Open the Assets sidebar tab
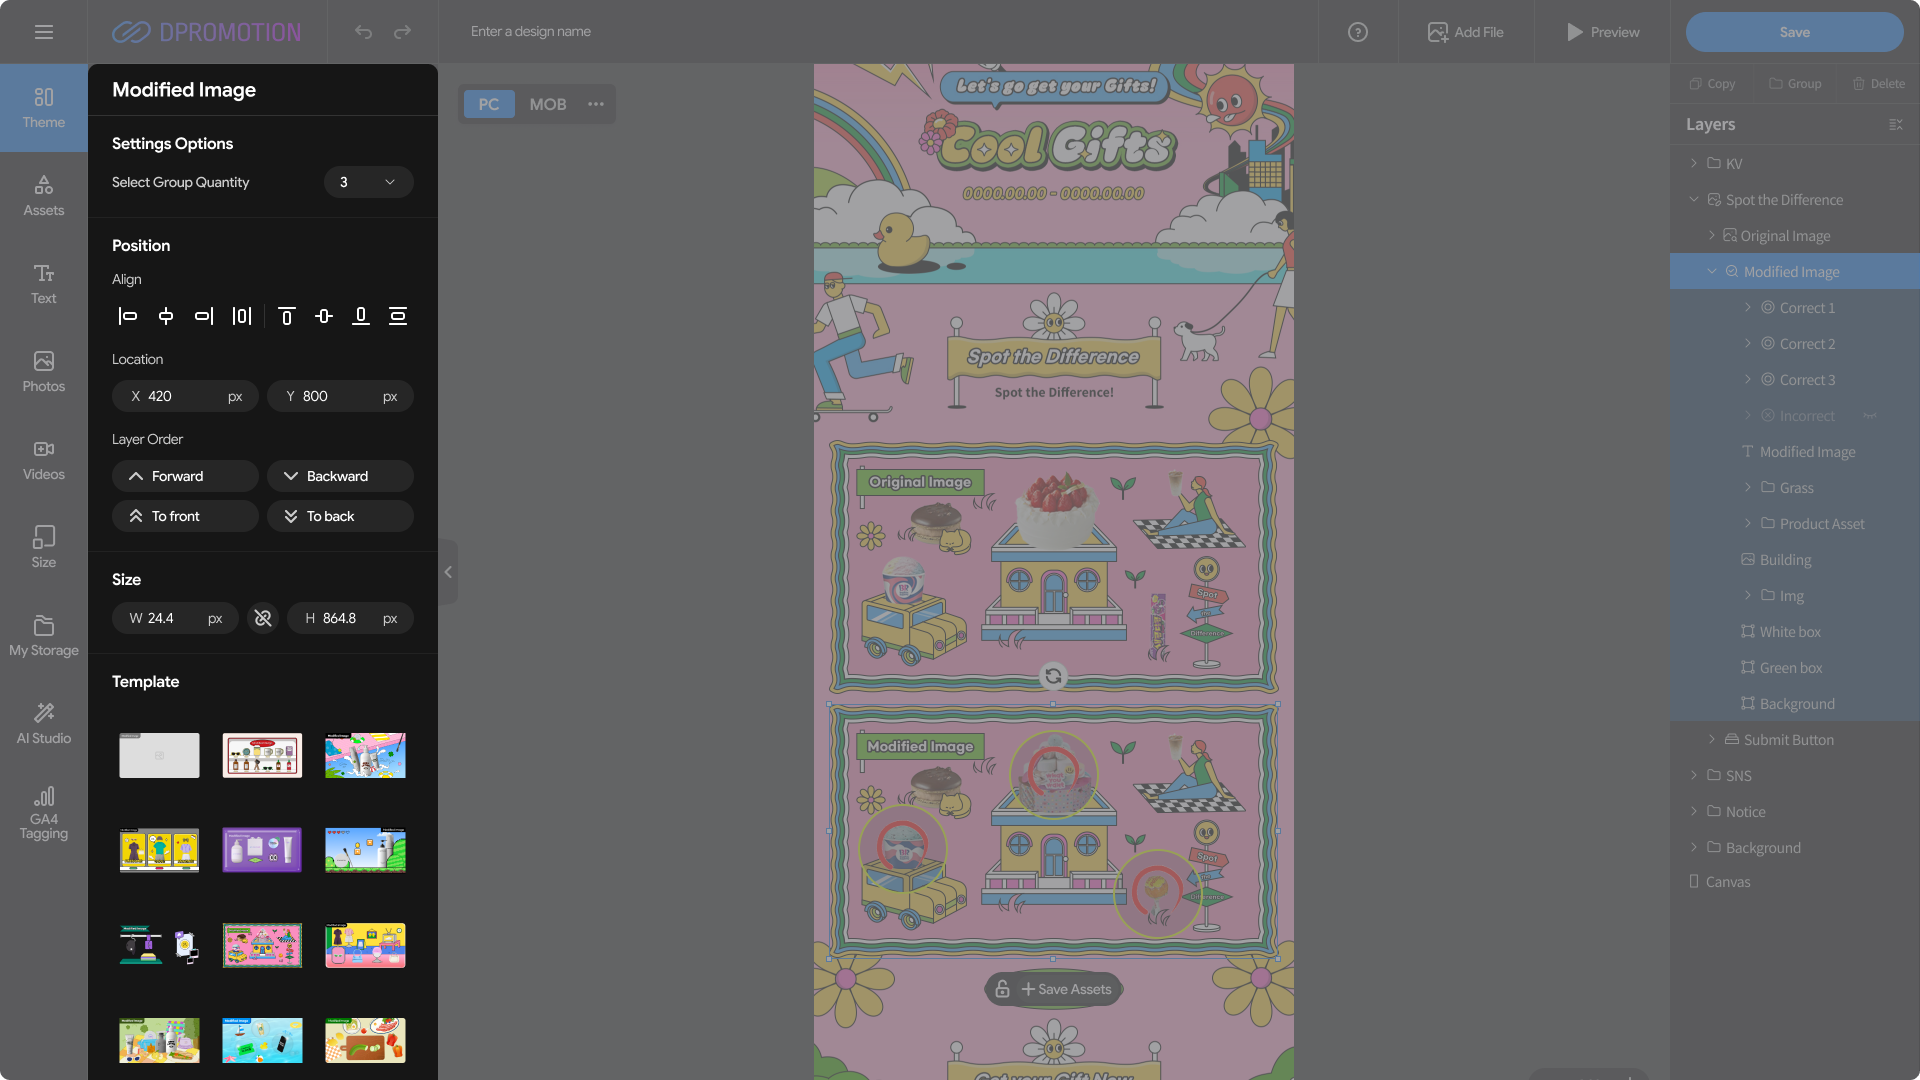This screenshot has width=1920, height=1080. point(44,195)
